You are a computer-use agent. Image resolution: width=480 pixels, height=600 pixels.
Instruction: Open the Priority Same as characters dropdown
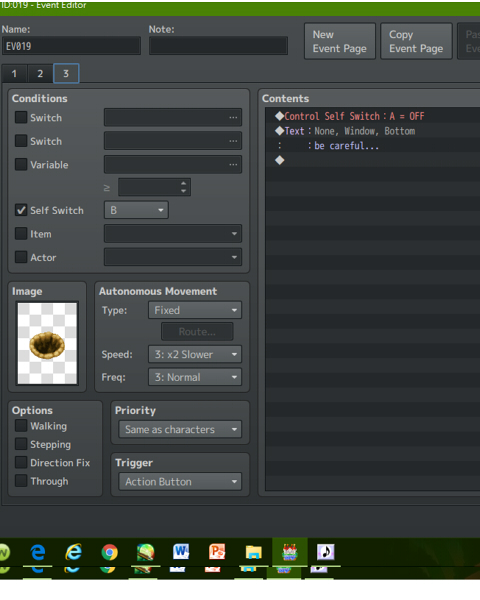[180, 429]
